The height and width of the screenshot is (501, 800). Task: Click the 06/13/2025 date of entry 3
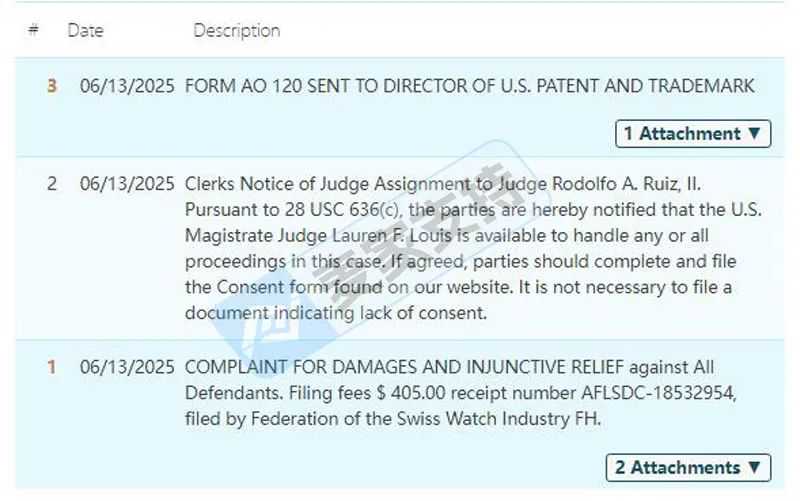127,86
